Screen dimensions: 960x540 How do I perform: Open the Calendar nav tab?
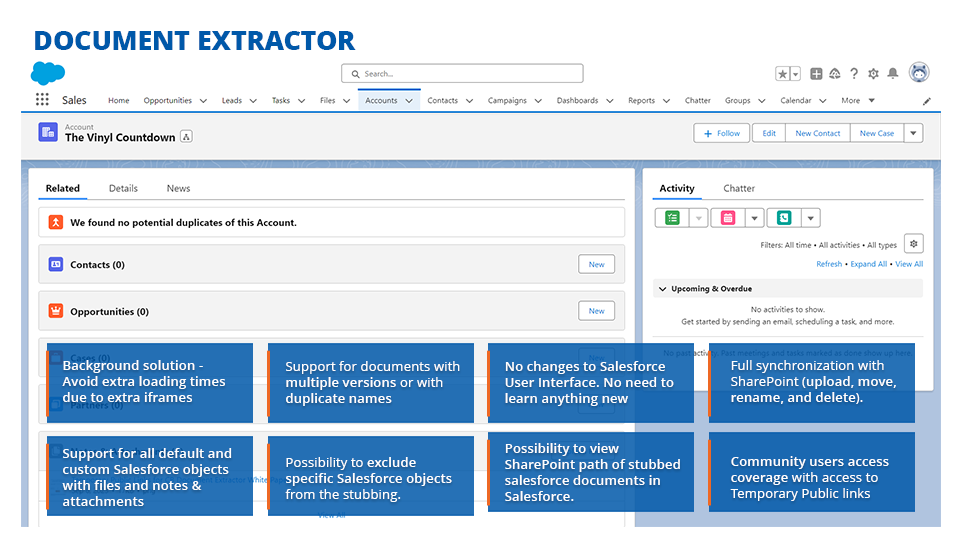(795, 100)
